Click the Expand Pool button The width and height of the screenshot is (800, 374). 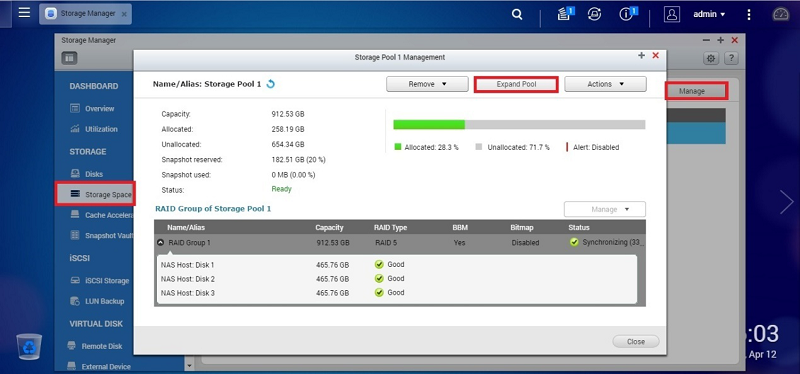click(x=516, y=84)
